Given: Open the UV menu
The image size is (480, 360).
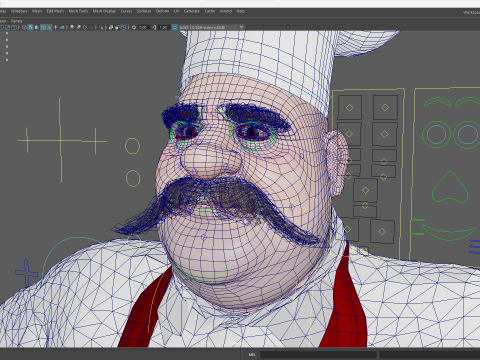Looking at the screenshot, I should tap(176, 11).
